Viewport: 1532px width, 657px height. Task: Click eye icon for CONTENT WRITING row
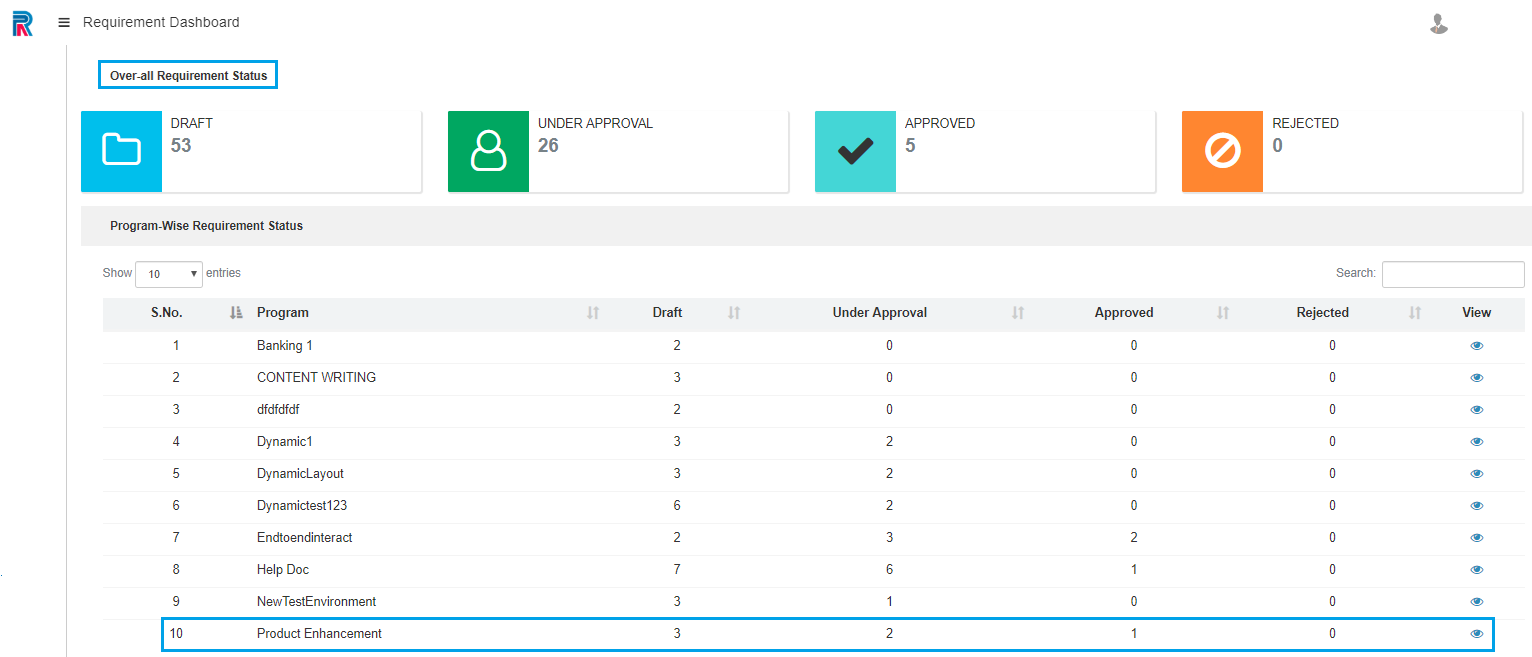(1476, 378)
